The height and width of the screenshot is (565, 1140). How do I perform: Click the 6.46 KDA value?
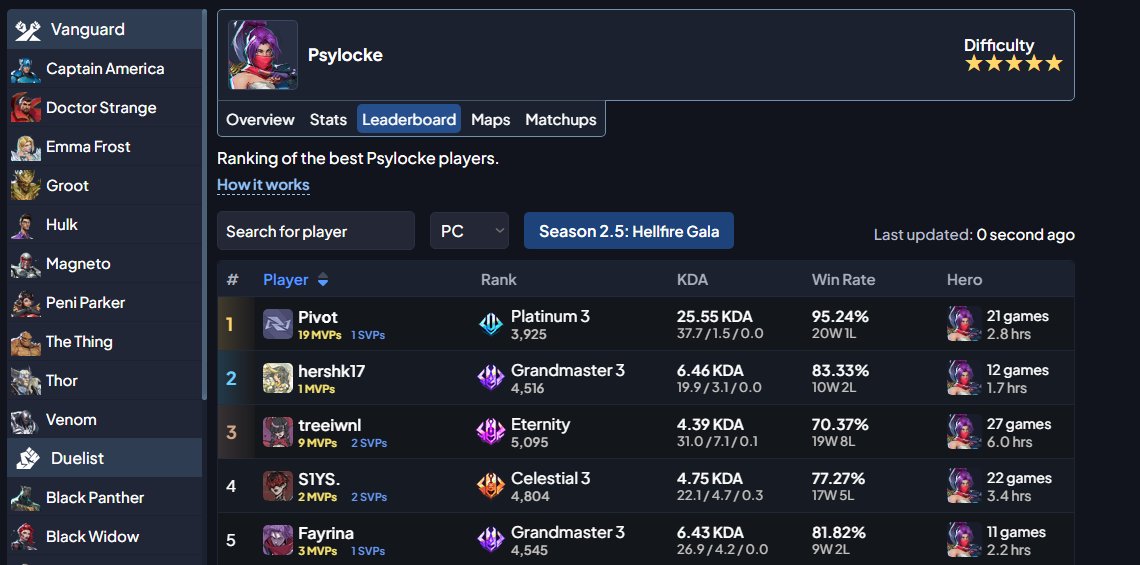pyautogui.click(x=710, y=370)
